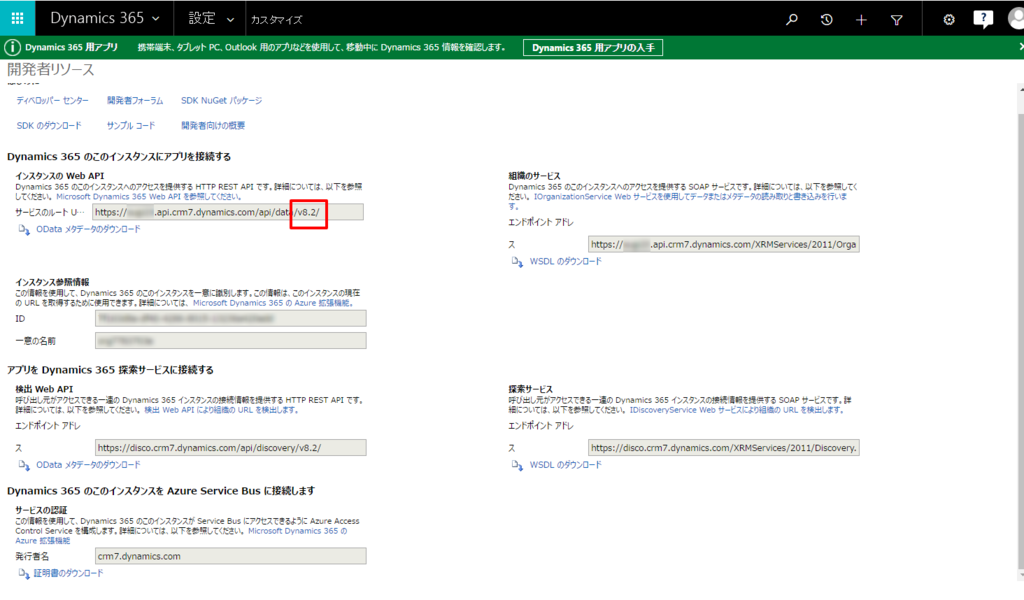Open IDiscoveryService Web サービス link

pos(736,410)
